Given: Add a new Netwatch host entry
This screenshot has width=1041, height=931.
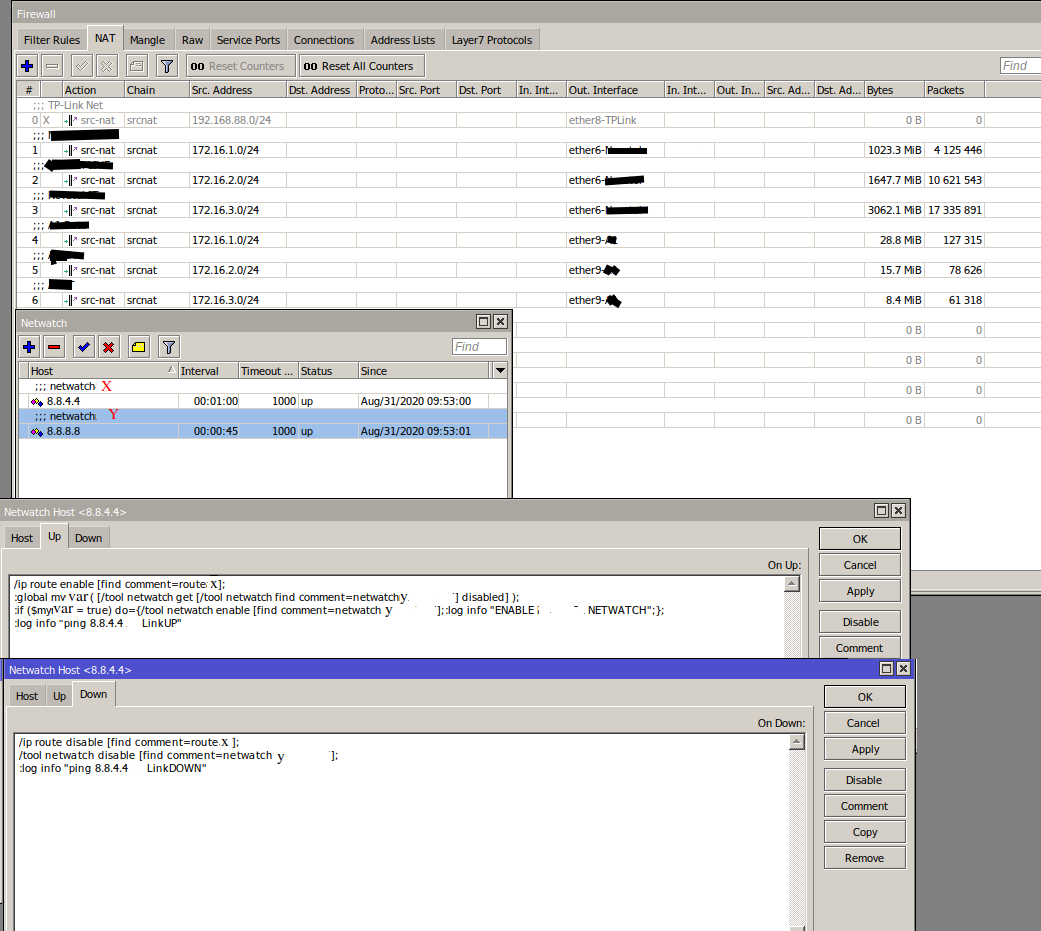Looking at the screenshot, I should (29, 347).
